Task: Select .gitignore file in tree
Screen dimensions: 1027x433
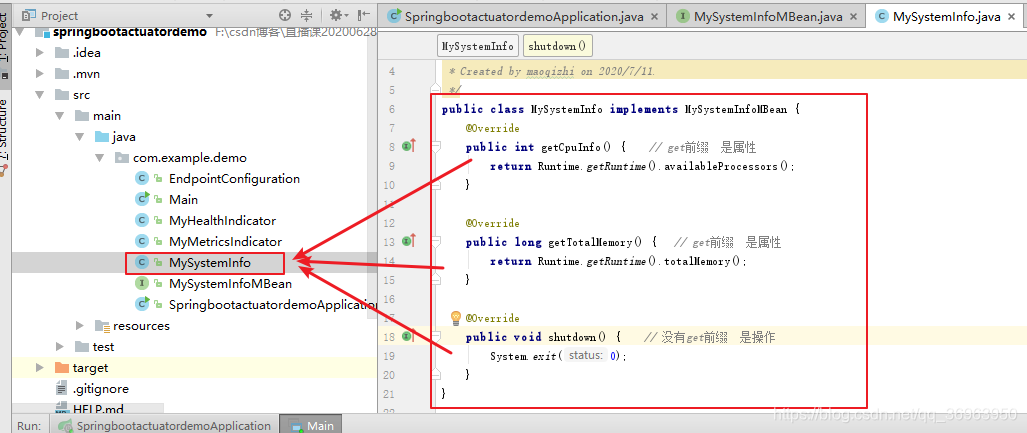Action: point(101,388)
